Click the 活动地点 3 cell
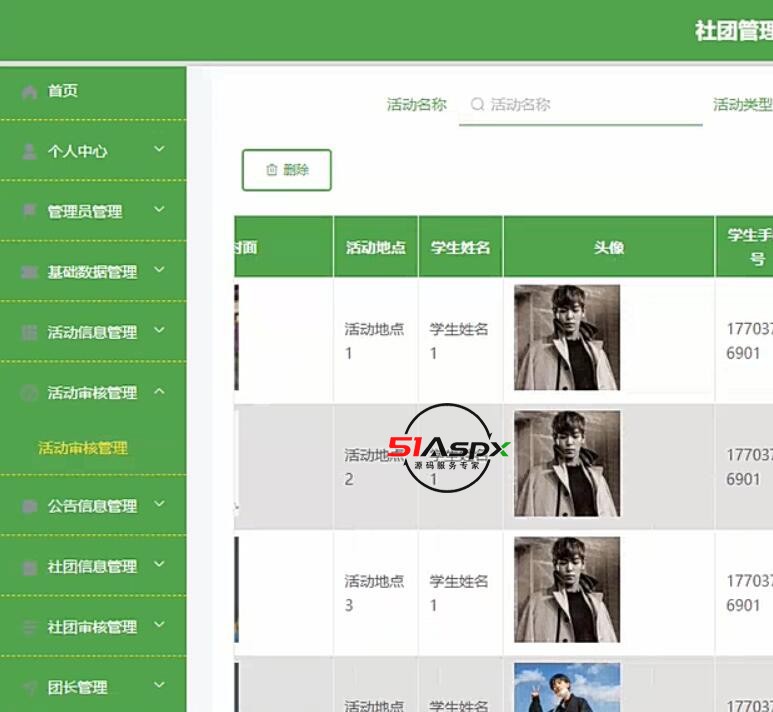 376,593
